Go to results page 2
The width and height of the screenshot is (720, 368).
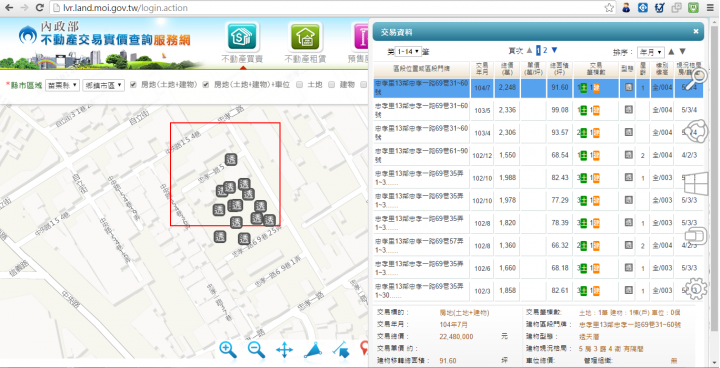coord(545,51)
